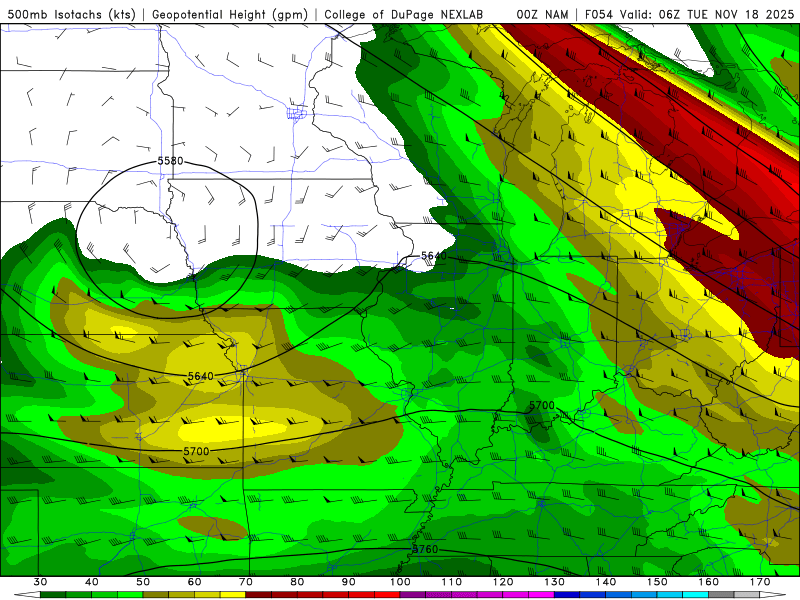Click the 100 value on the color scale
Viewport: 800px width, 600px height.
click(400, 582)
